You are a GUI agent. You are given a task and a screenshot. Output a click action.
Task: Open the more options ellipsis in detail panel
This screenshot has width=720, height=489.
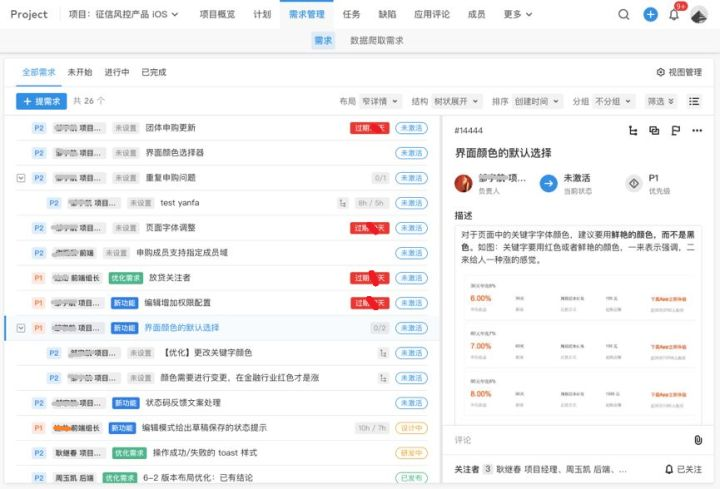point(697,131)
